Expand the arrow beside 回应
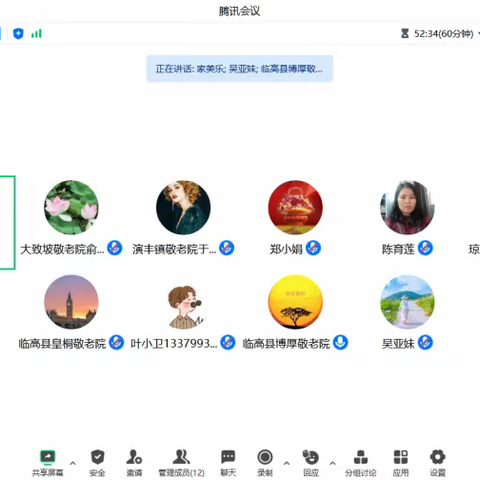480x480 pixels. point(332,463)
